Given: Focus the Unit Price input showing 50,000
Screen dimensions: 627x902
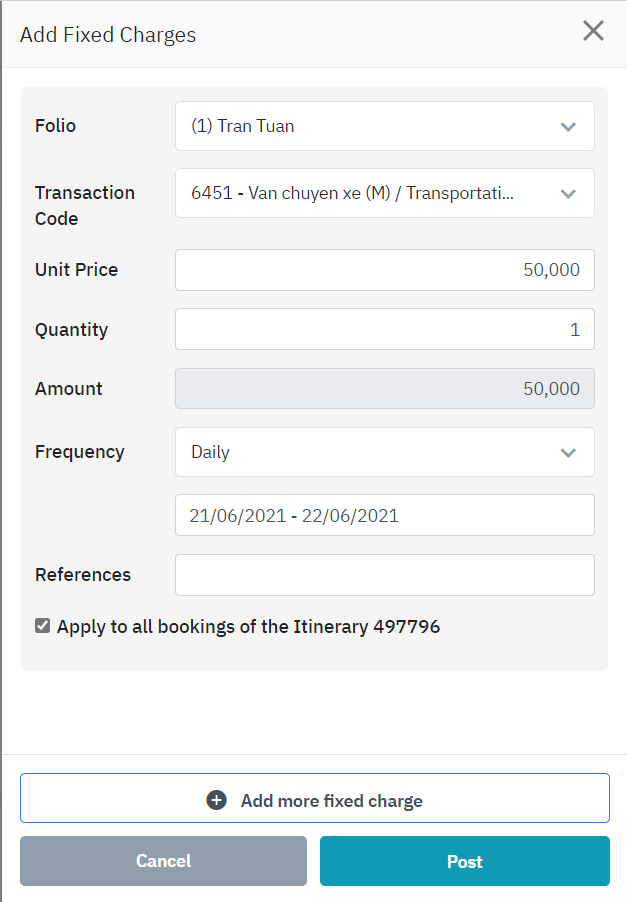Looking at the screenshot, I should (x=384, y=270).
